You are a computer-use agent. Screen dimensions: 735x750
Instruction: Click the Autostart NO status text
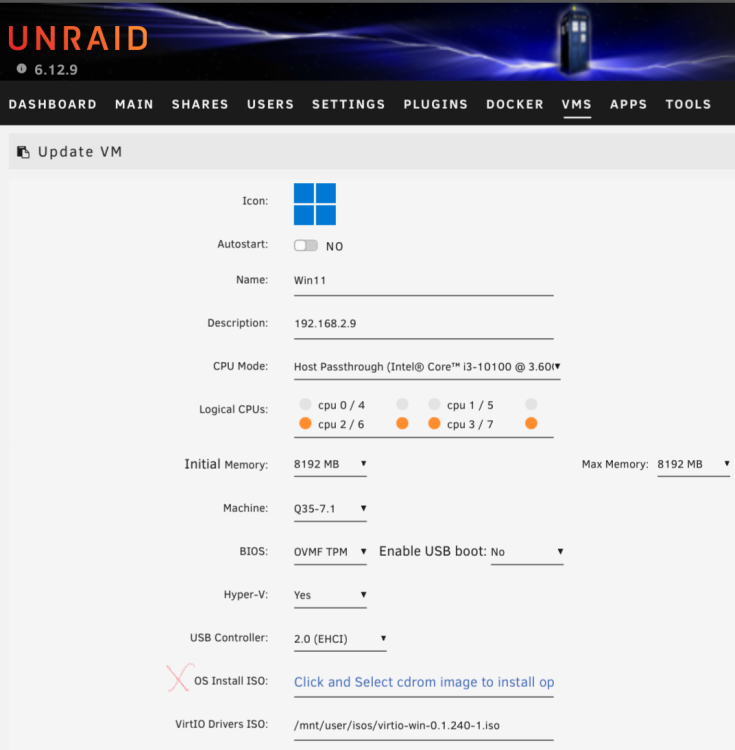(x=334, y=246)
